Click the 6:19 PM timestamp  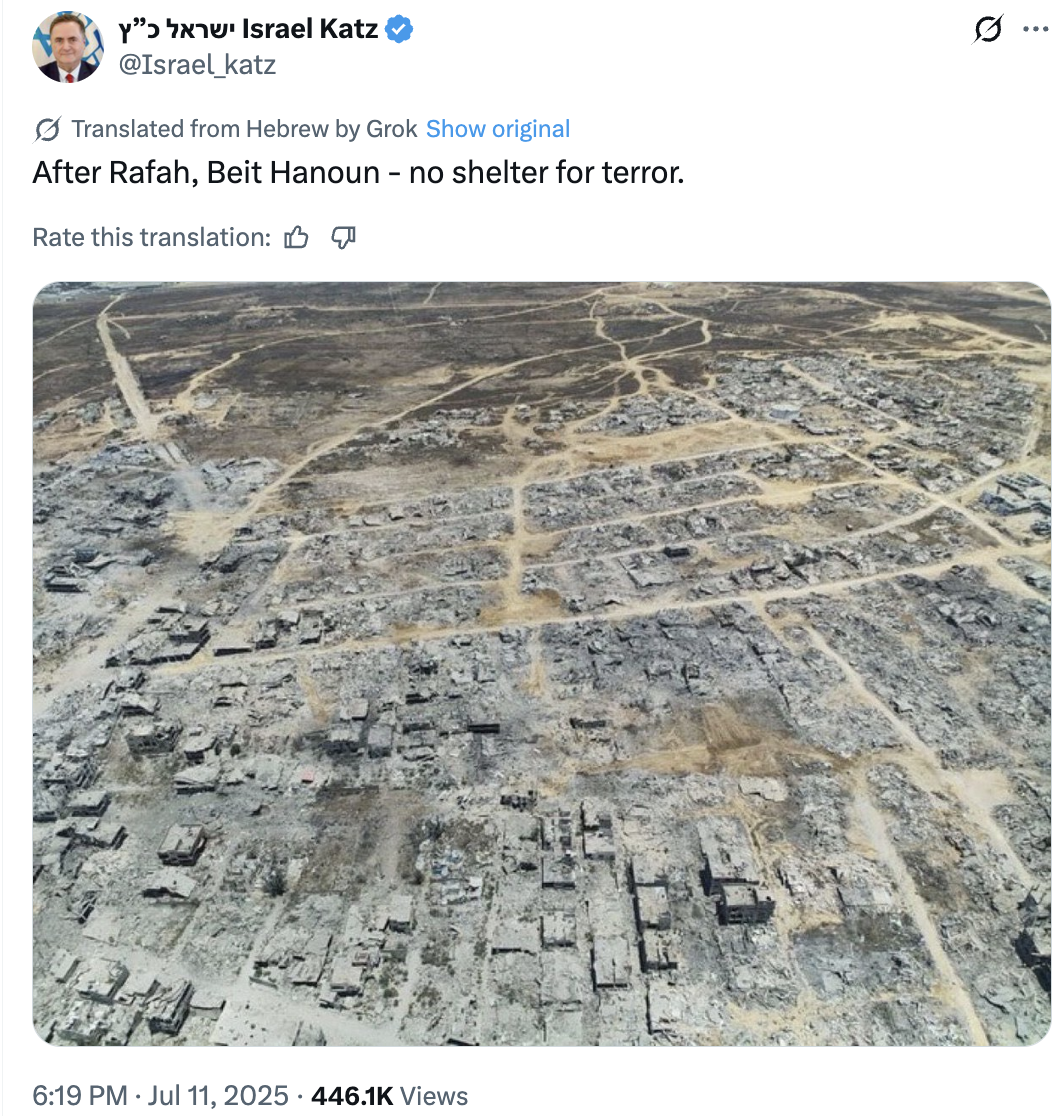80,1095
